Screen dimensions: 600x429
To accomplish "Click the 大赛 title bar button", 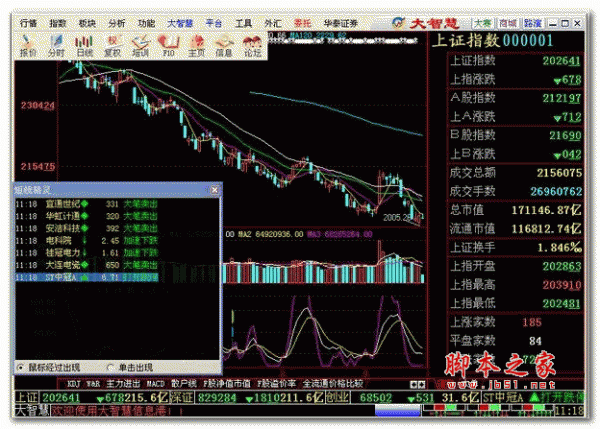I will click(x=483, y=23).
